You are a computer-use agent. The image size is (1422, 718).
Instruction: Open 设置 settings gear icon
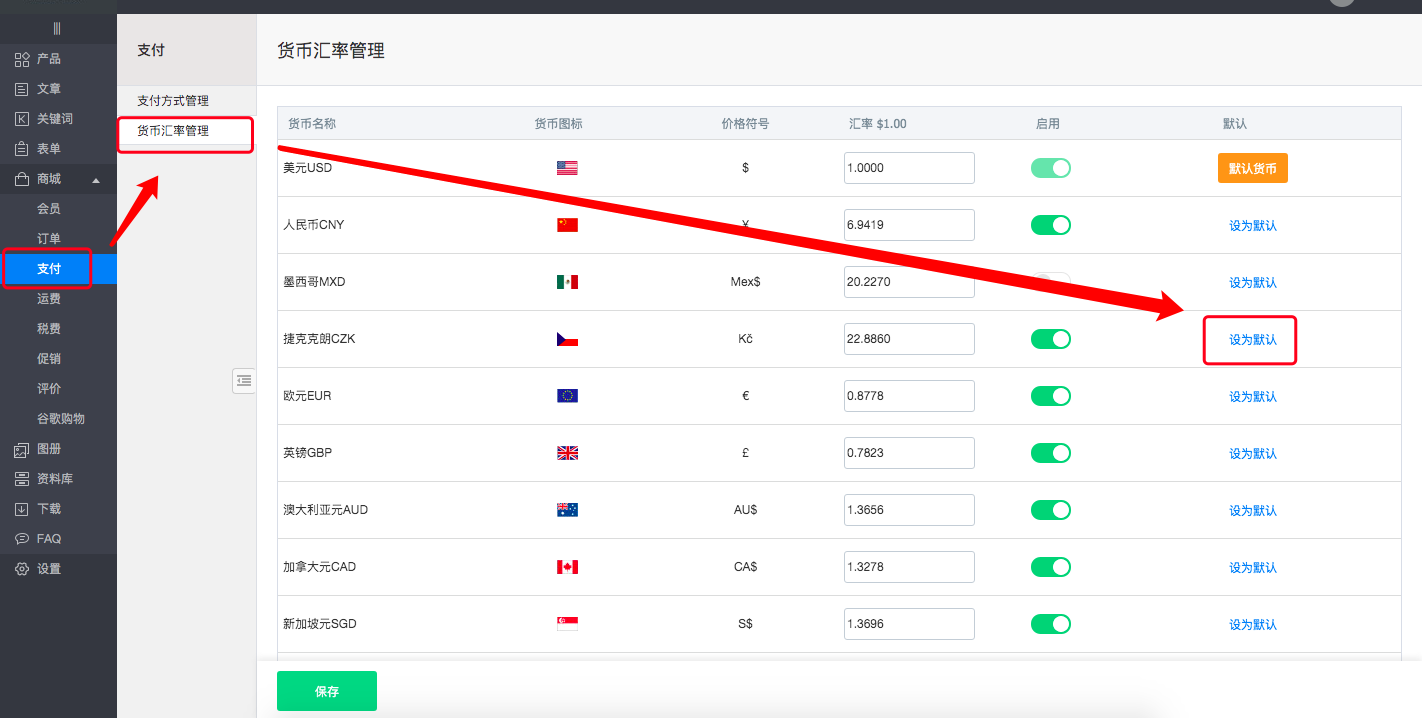coord(22,569)
